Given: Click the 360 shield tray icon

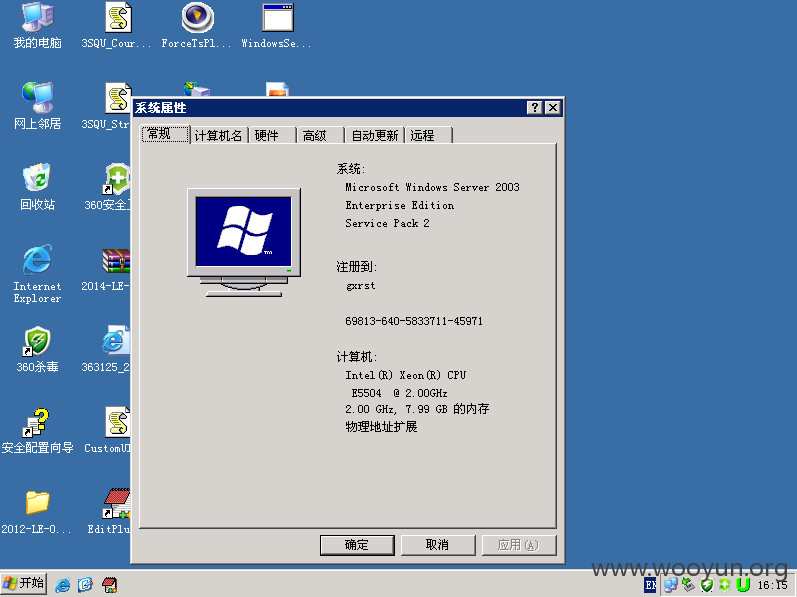Looking at the screenshot, I should tap(707, 585).
